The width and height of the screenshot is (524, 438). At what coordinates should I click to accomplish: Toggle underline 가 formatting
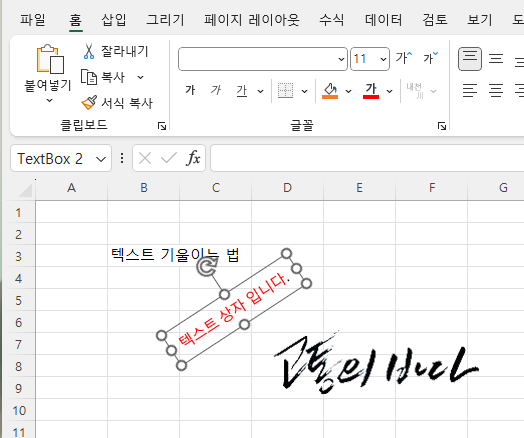(242, 91)
